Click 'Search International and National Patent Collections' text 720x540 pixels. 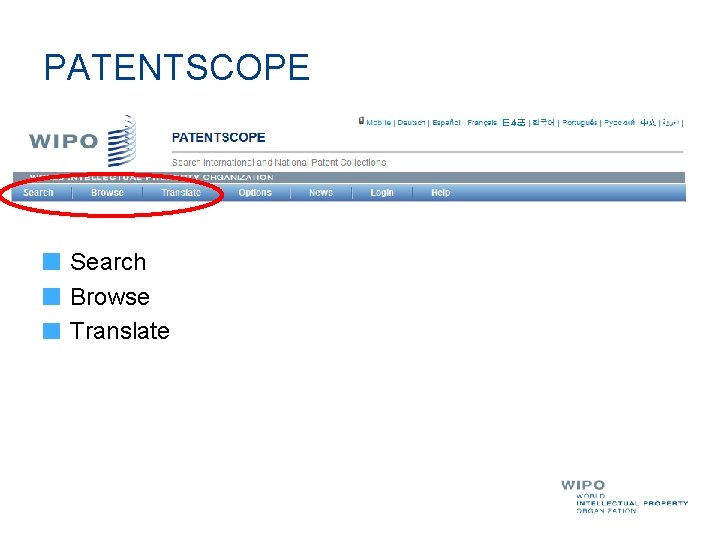279,163
